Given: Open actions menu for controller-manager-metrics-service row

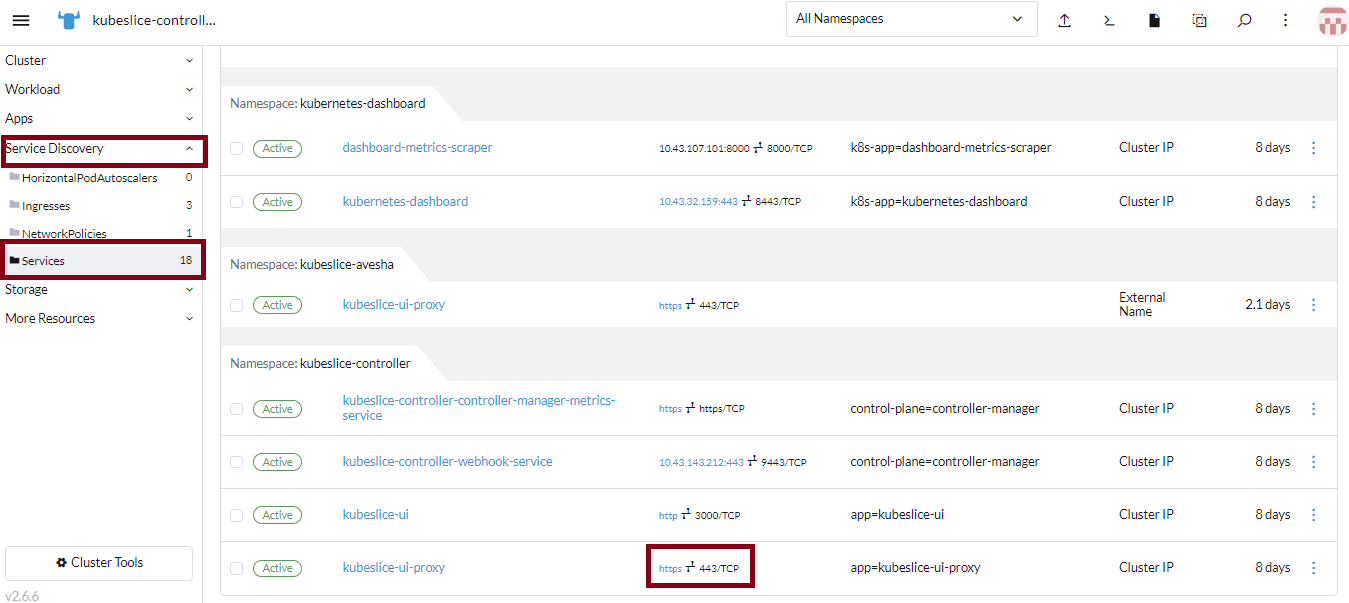Looking at the screenshot, I should [1313, 409].
